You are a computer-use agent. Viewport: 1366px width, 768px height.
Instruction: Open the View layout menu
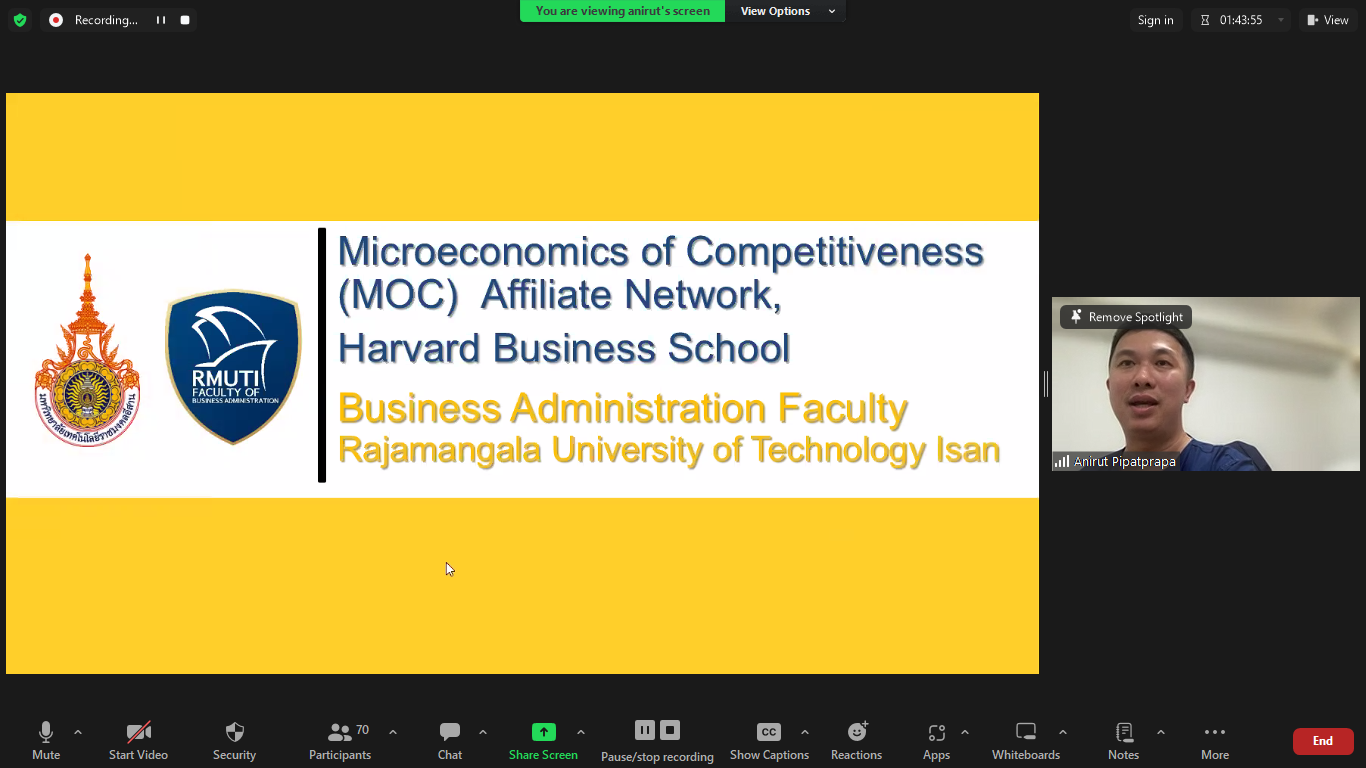[x=1328, y=20]
